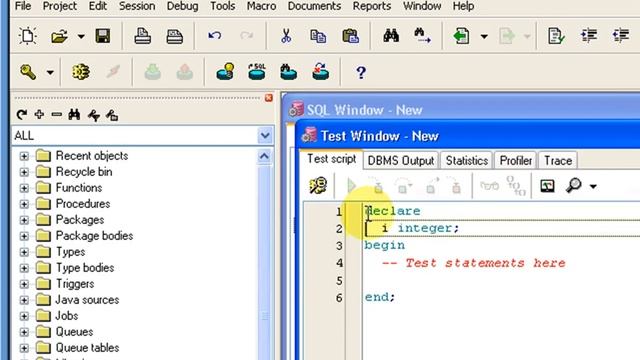Close the object browser panel
The height and width of the screenshot is (360, 640).
coord(269,98)
